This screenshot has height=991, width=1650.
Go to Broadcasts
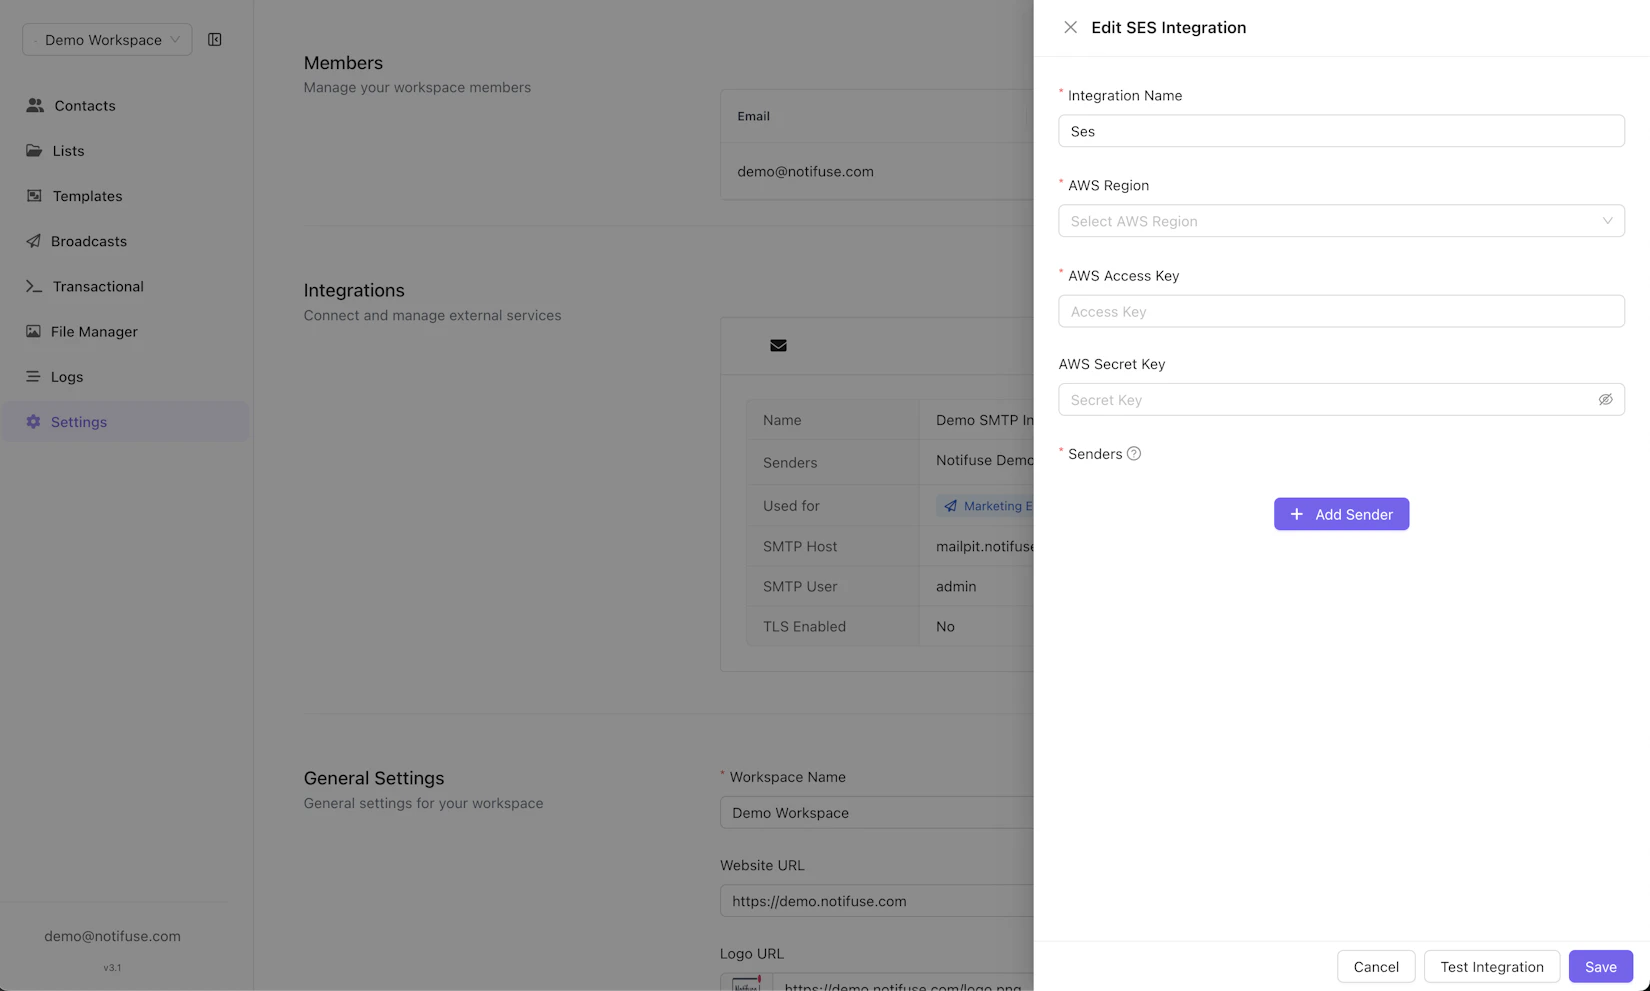pyautogui.click(x=90, y=241)
